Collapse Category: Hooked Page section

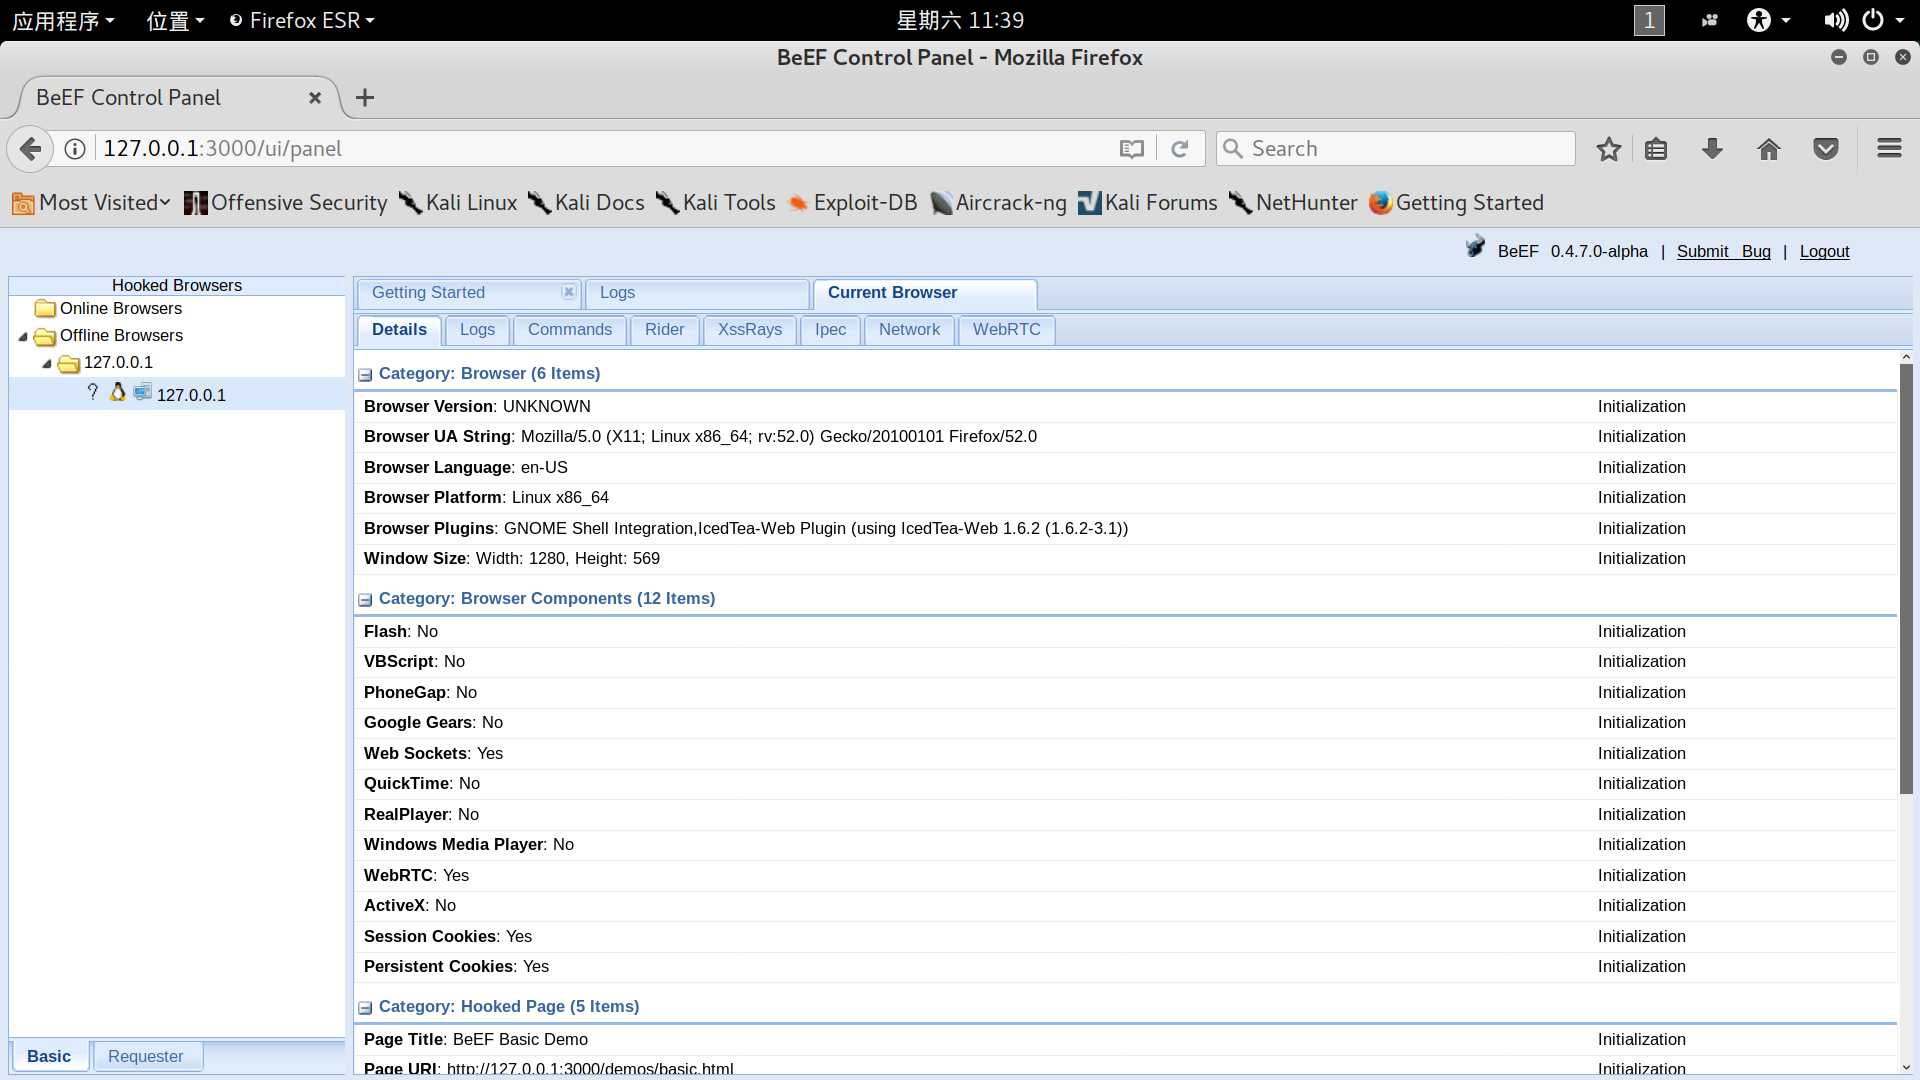pyautogui.click(x=365, y=1007)
